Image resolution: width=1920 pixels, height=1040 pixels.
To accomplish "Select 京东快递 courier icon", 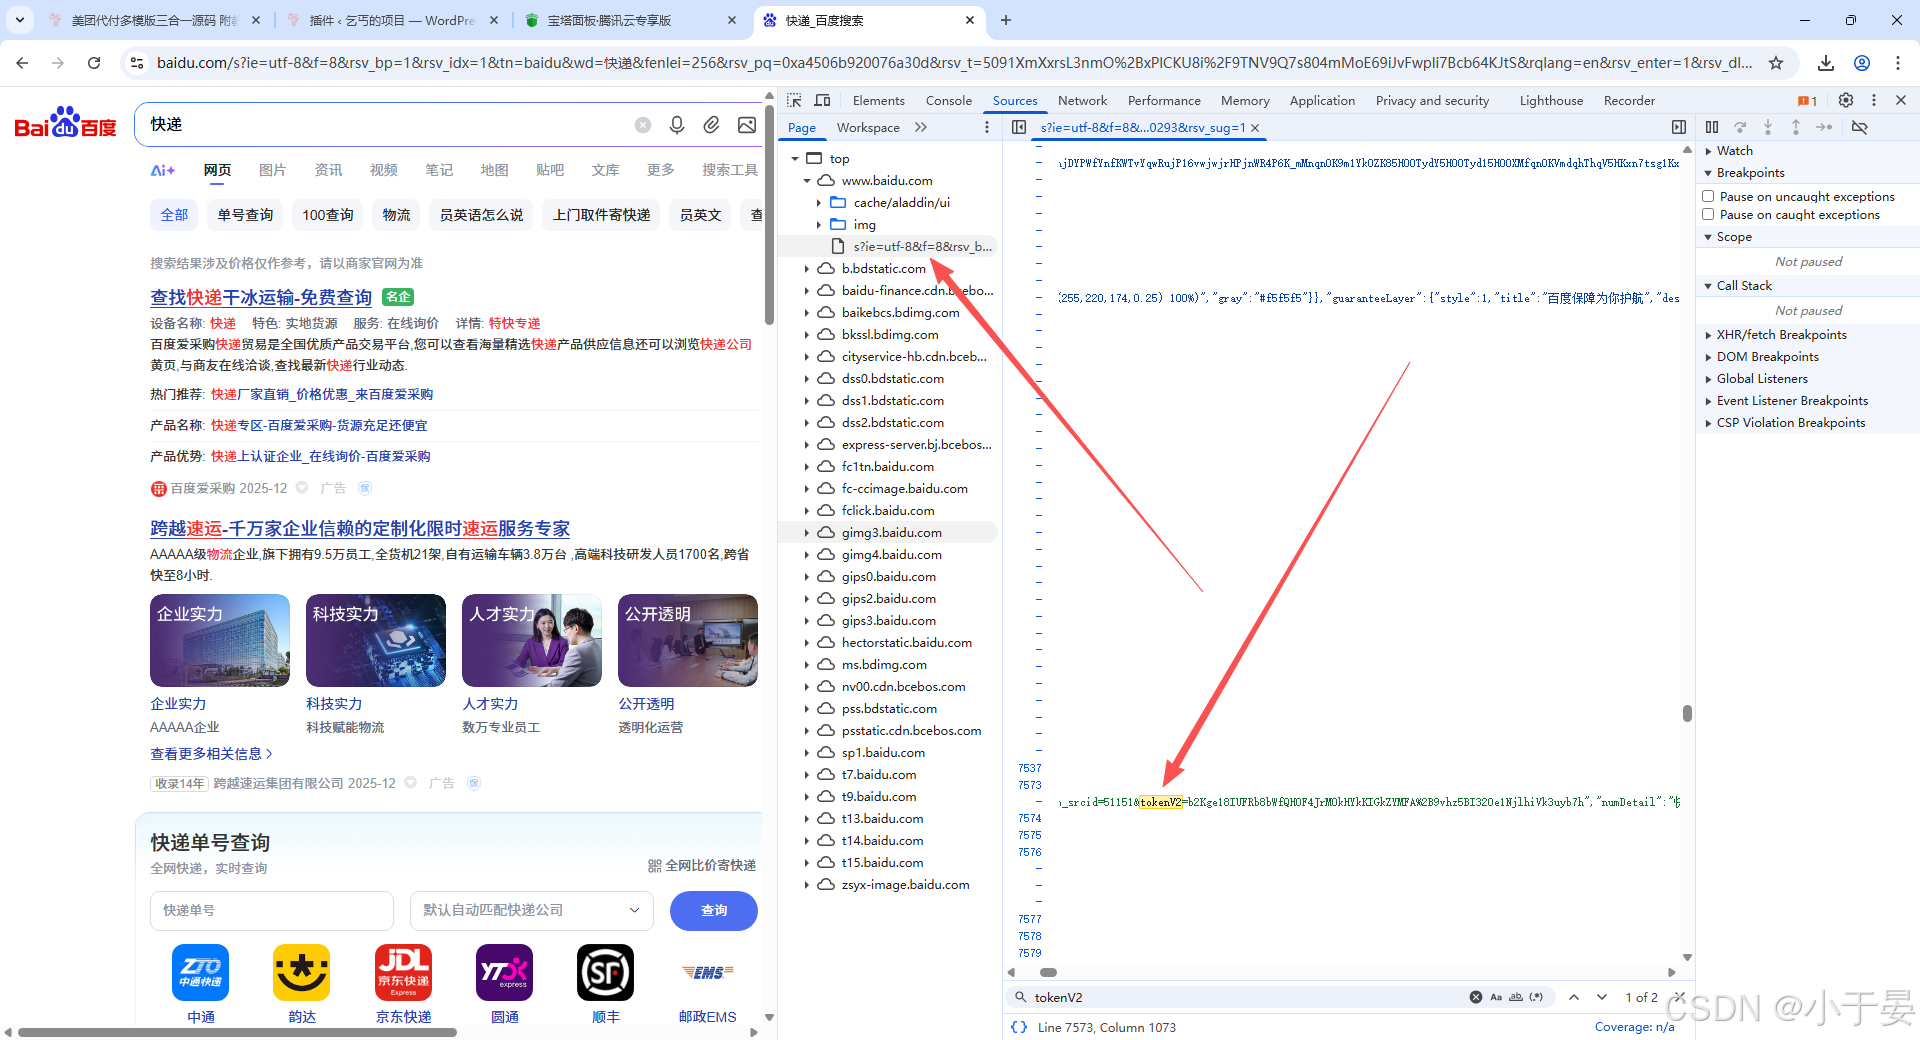I will (403, 972).
